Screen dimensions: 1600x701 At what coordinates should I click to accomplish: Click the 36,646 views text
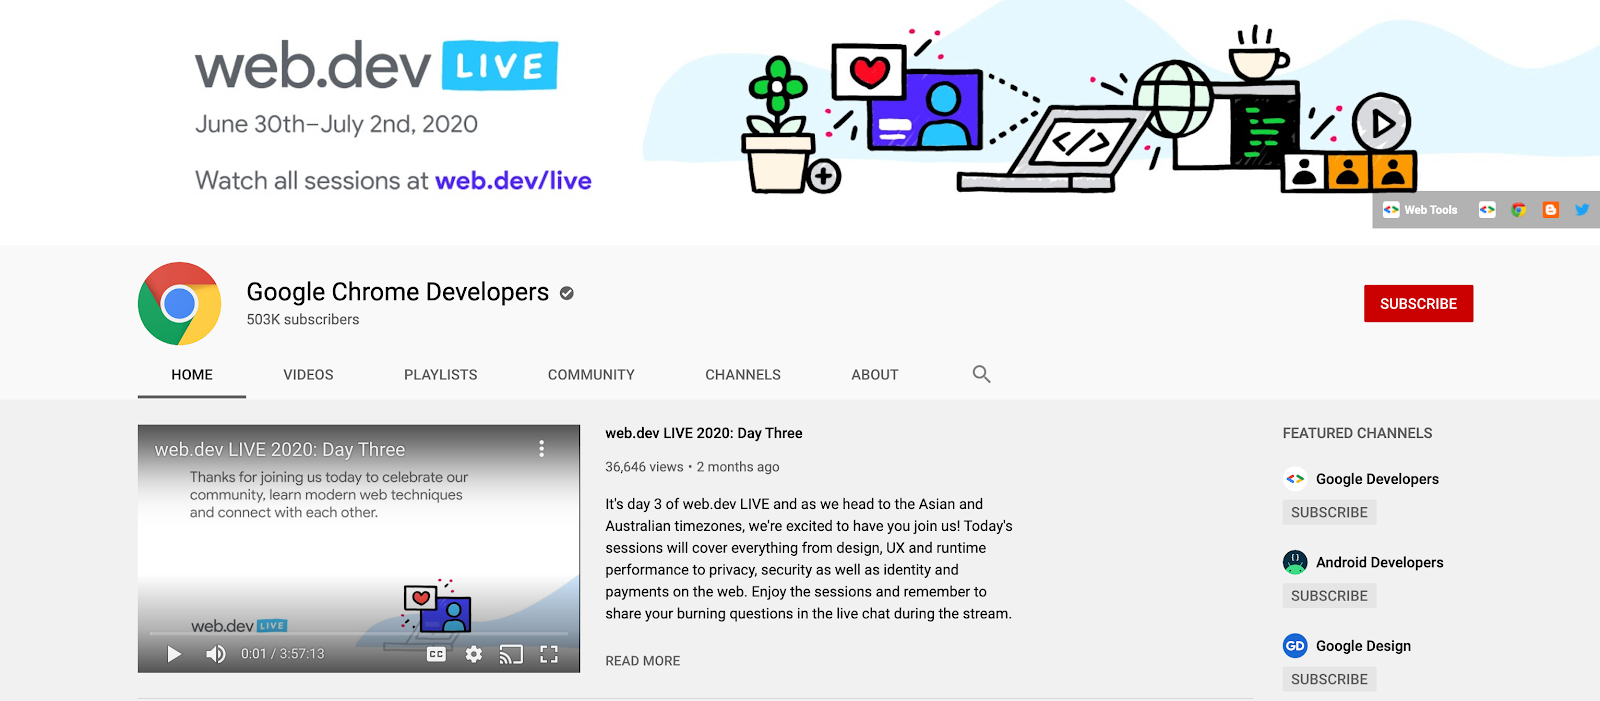point(644,467)
